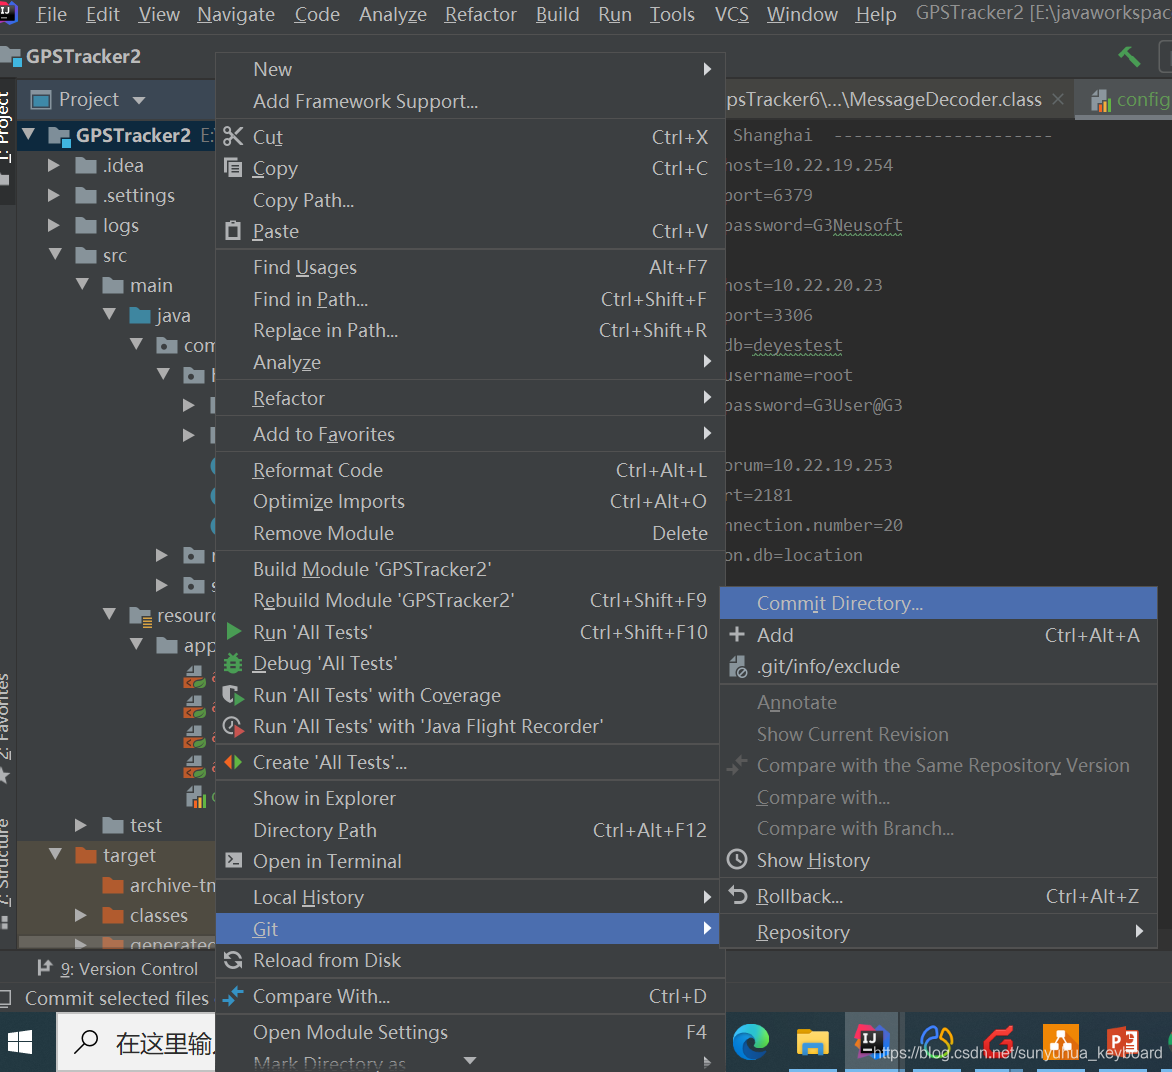Click the Windows Start button
Screen dimensions: 1172x1072
[20, 1042]
